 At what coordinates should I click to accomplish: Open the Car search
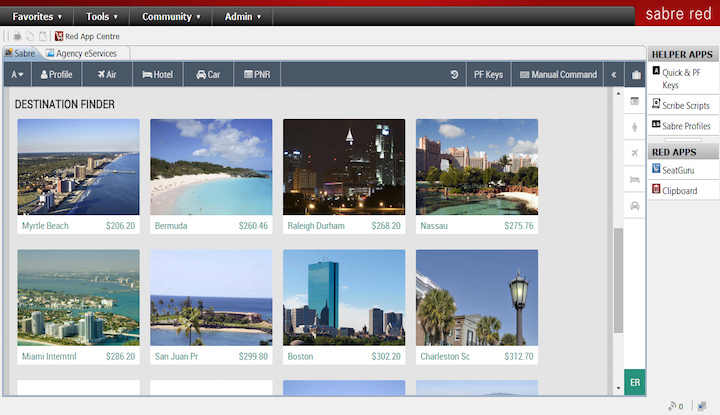click(x=208, y=74)
